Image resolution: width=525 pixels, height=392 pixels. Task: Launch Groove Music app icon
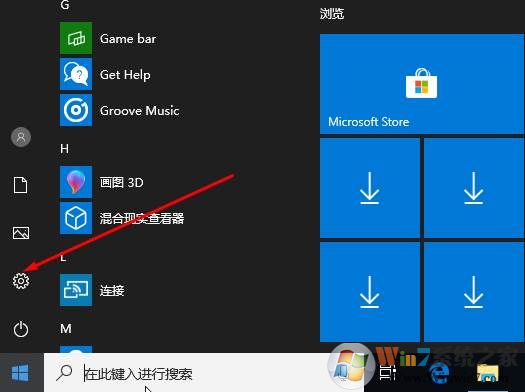[76, 110]
